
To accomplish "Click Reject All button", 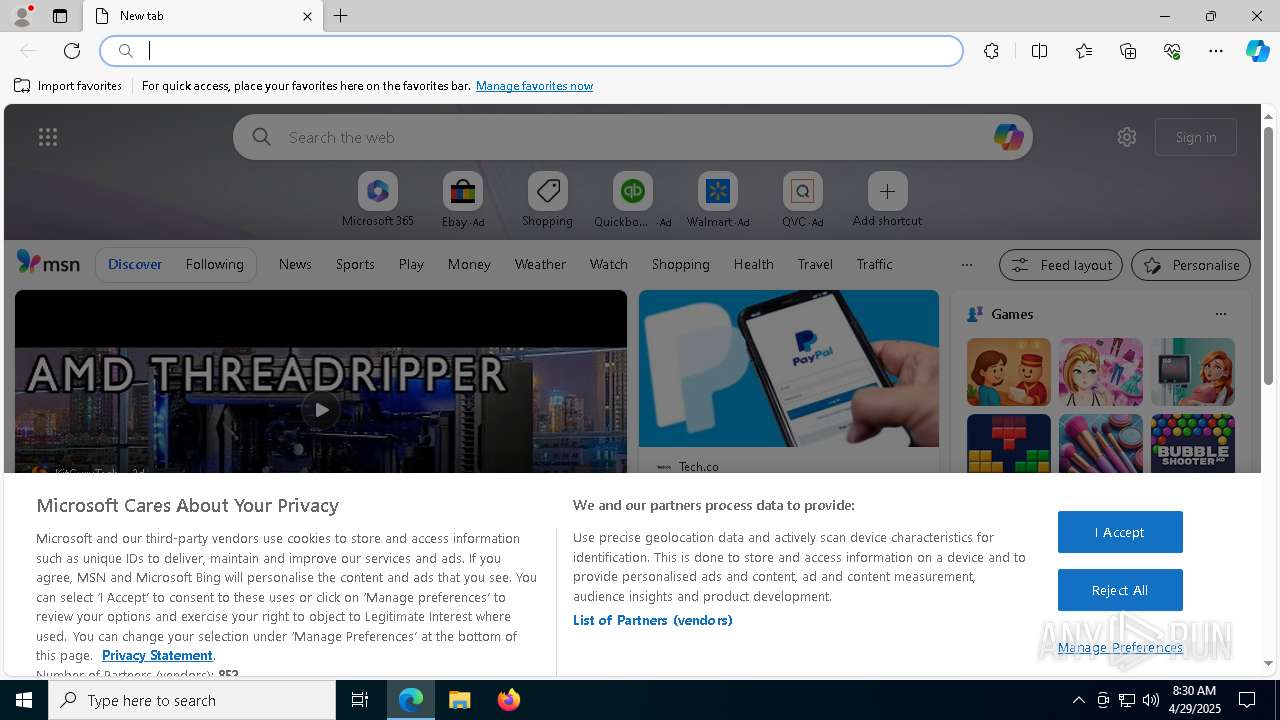I will 1120,590.
